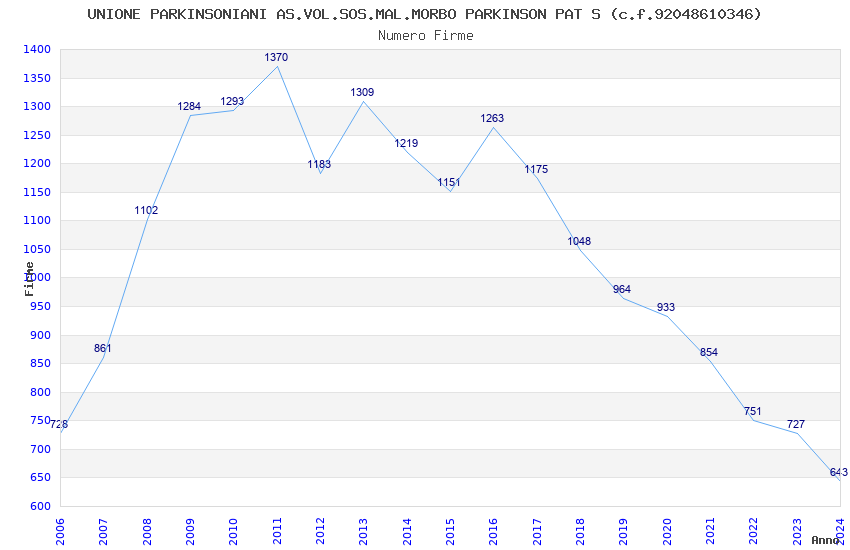
Task: Click the chart title with c.f.92048610346
Action: pos(424,14)
